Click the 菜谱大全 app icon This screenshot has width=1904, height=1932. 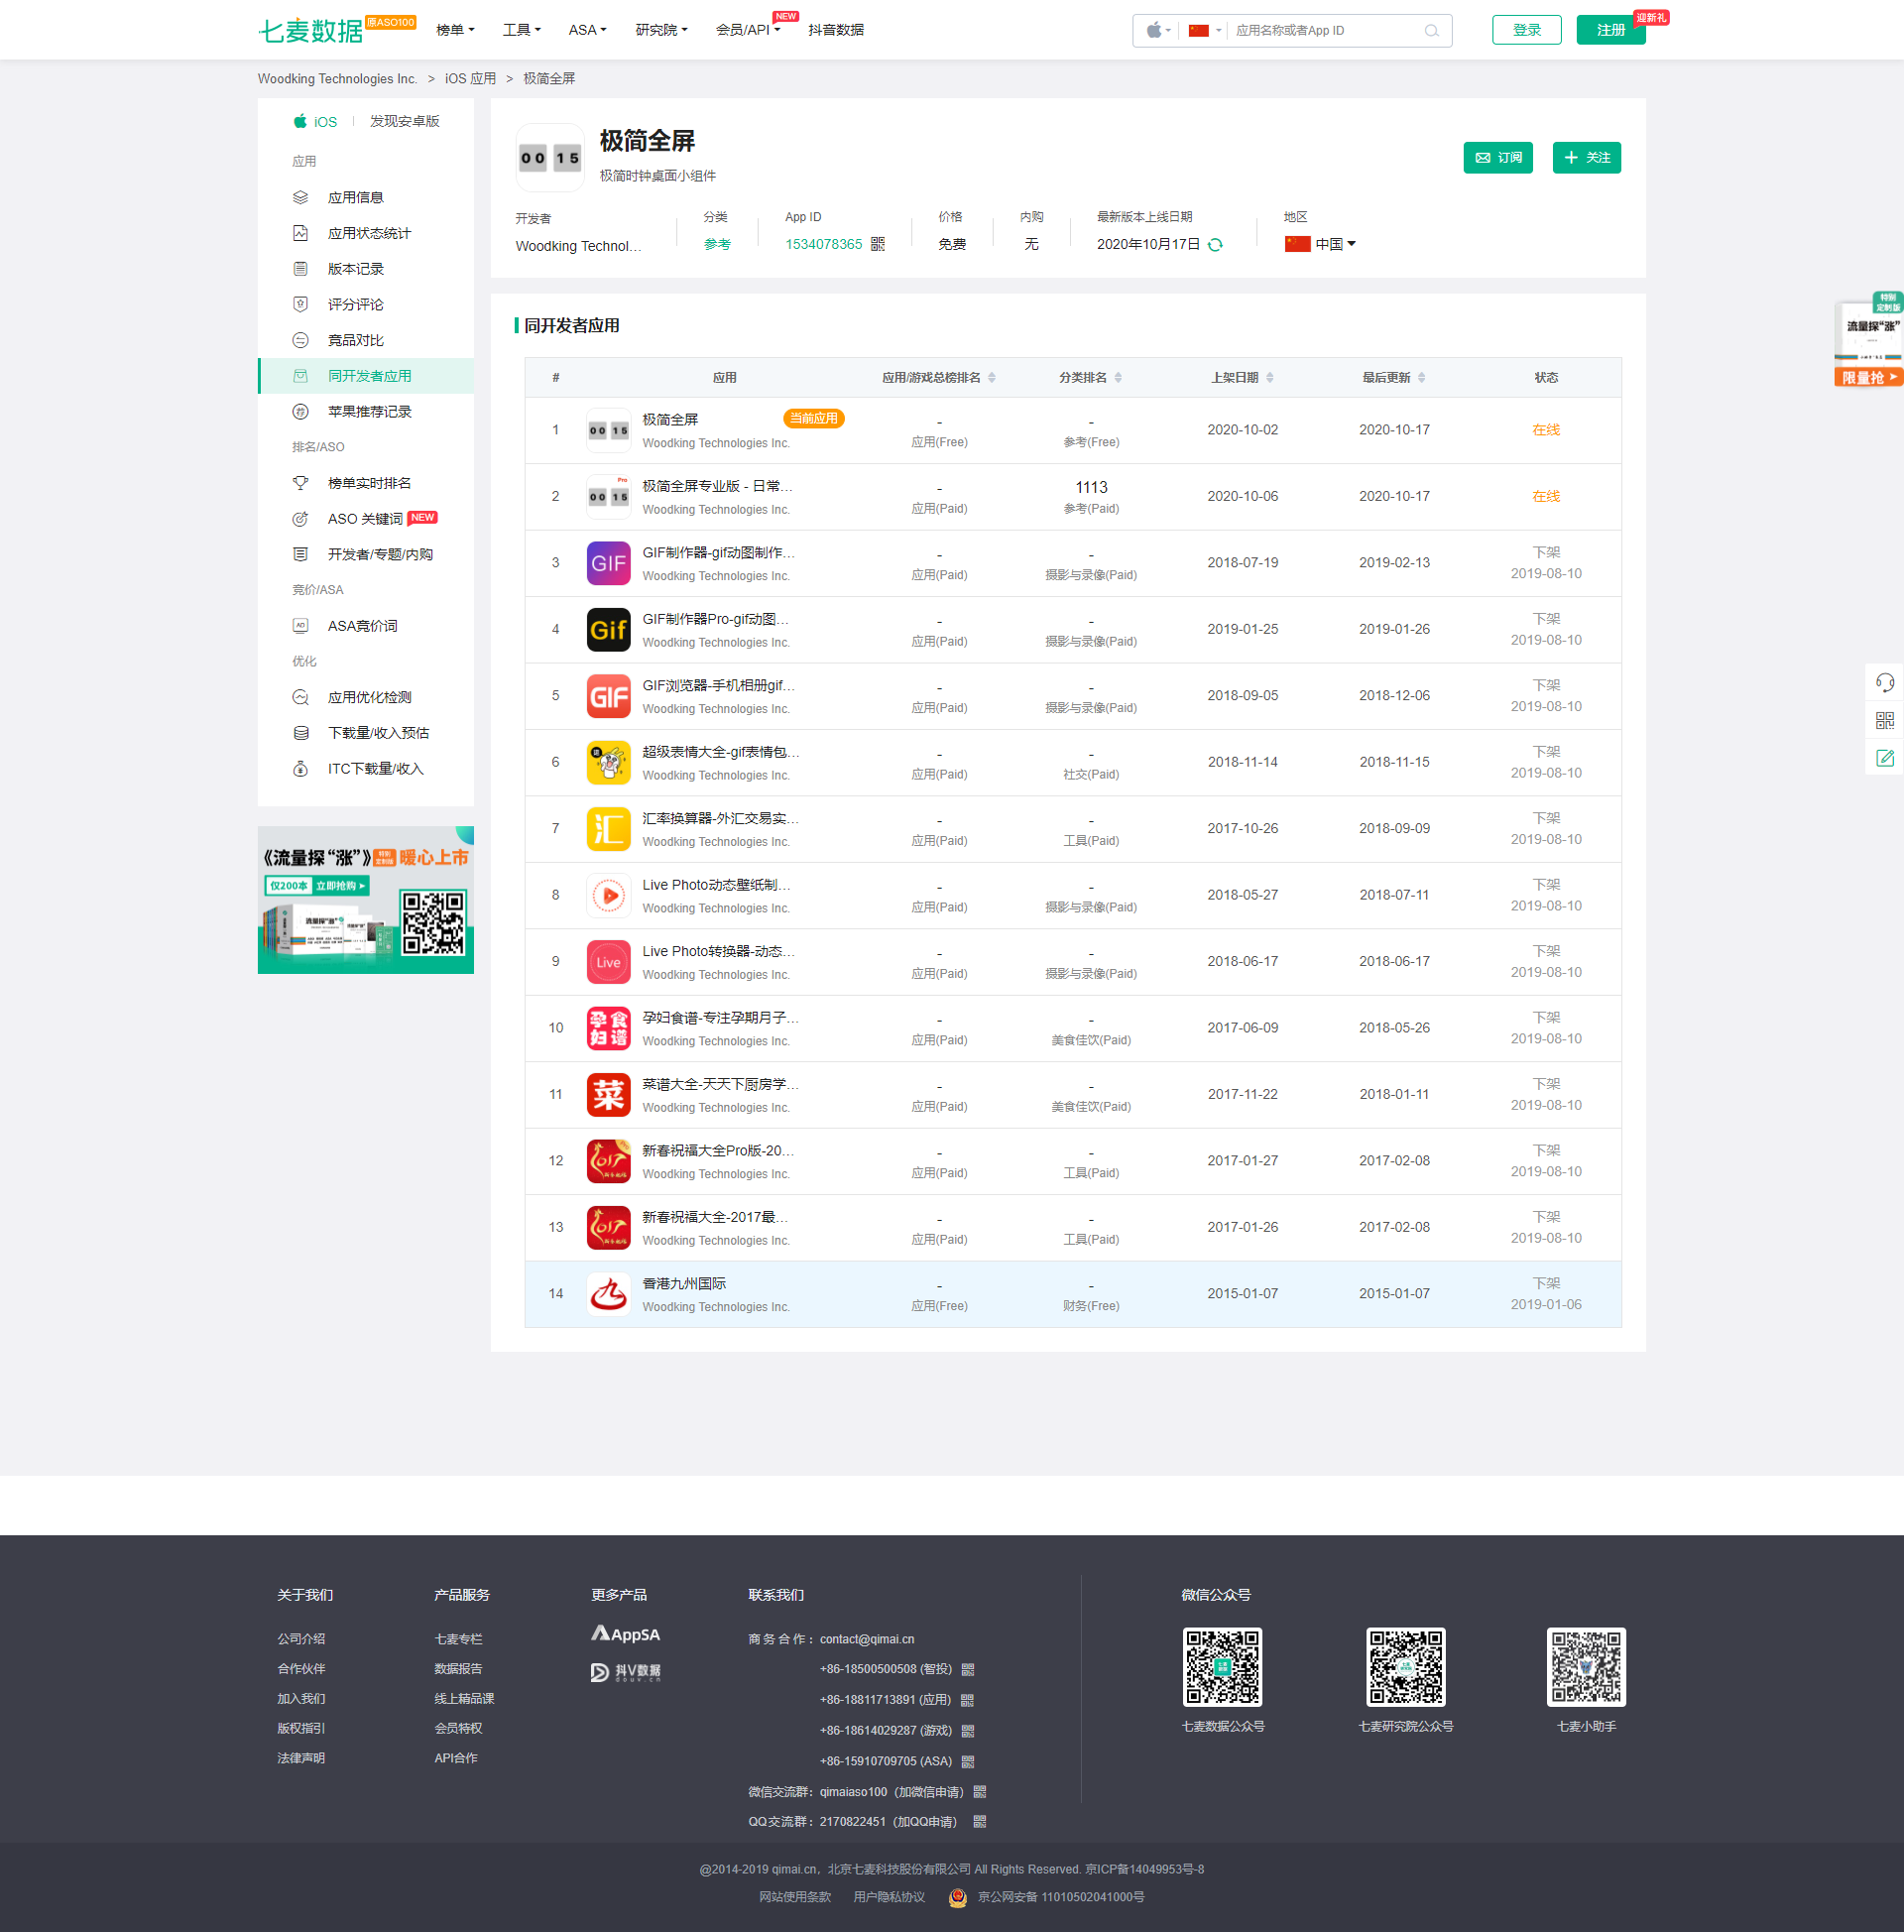tap(608, 1095)
